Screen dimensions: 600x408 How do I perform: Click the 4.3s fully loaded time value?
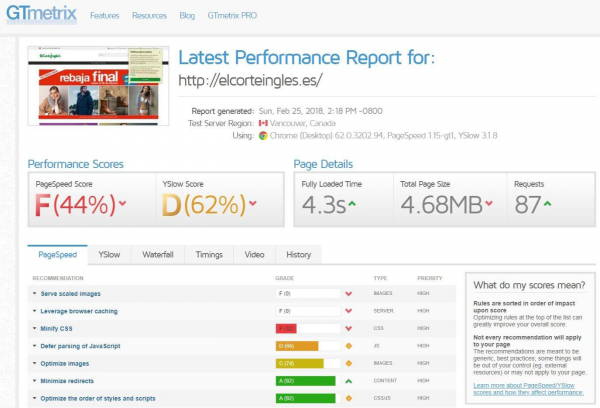coord(324,205)
